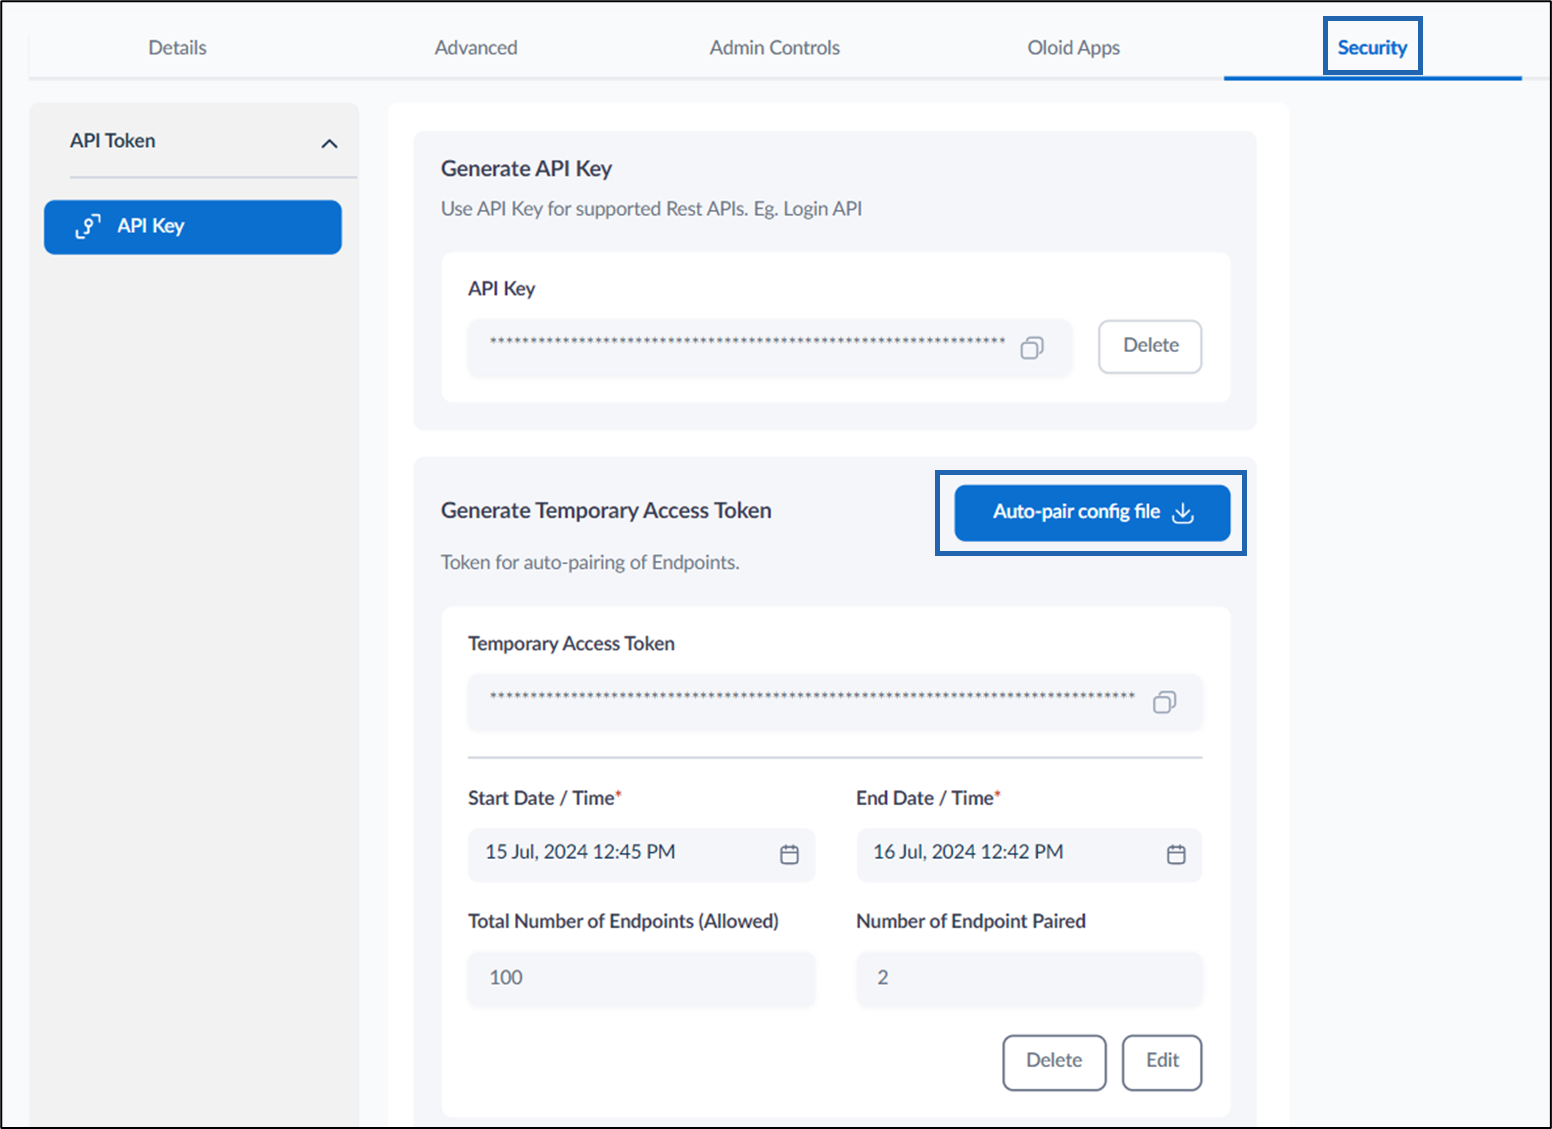This screenshot has height=1129, width=1552.
Task: Click the 'Generate API Key' heading
Action: 526,169
